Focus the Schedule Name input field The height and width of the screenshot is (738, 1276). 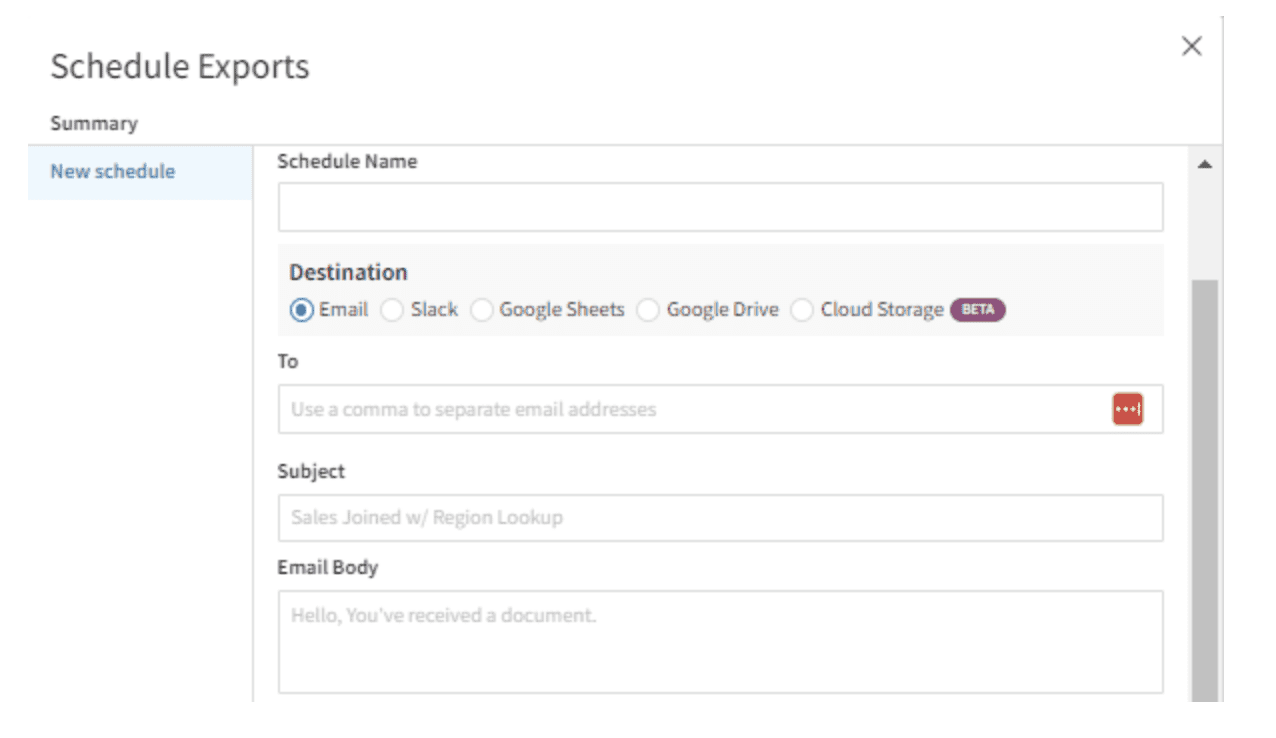(720, 207)
